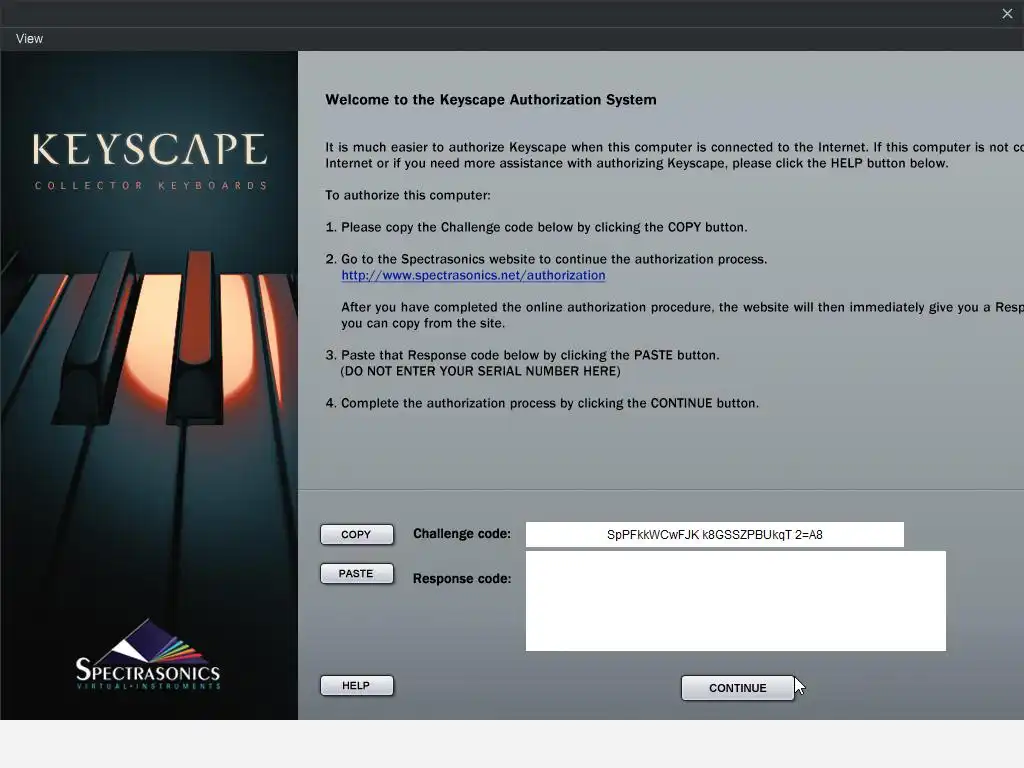Viewport: 1024px width, 768px height.
Task: Click the KEYSCAPE title logo
Action: point(150,149)
